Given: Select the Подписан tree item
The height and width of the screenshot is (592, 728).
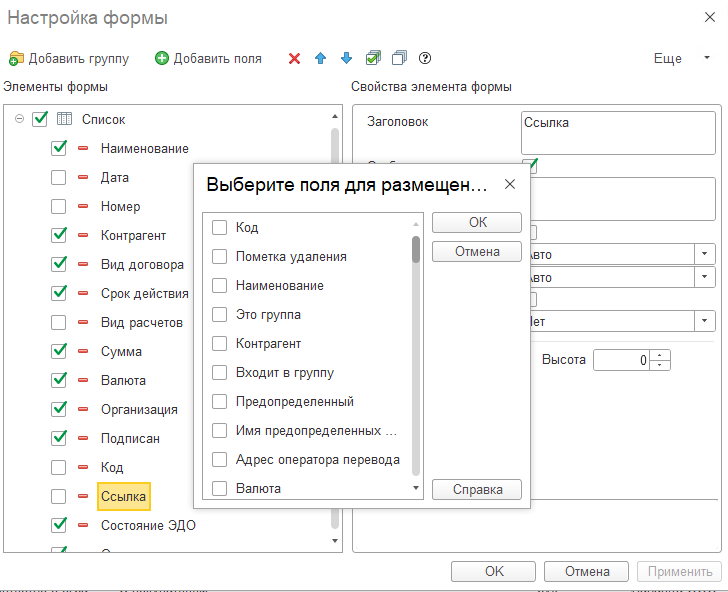Looking at the screenshot, I should pyautogui.click(x=130, y=438).
